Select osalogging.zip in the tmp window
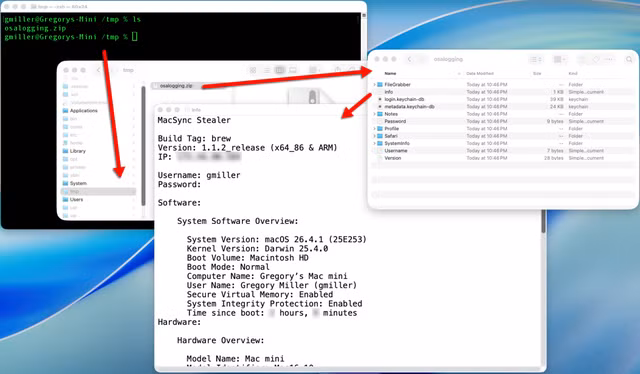This screenshot has height=374, width=640. (176, 86)
